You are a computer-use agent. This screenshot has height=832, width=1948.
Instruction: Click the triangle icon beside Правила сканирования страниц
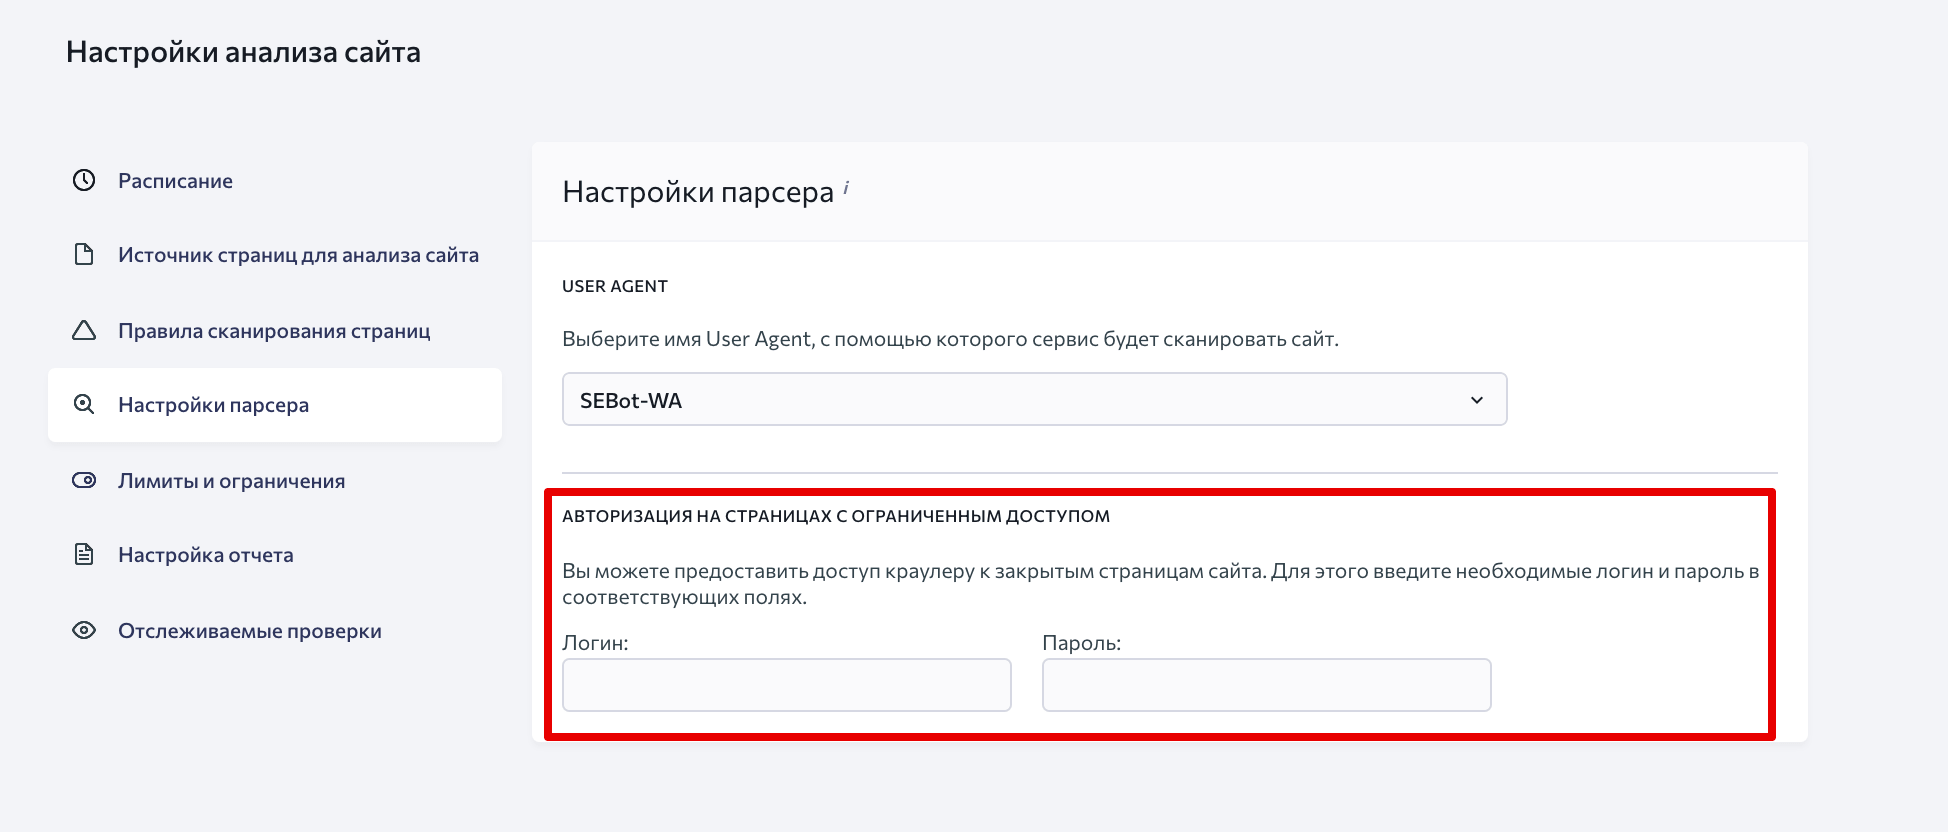tap(84, 330)
